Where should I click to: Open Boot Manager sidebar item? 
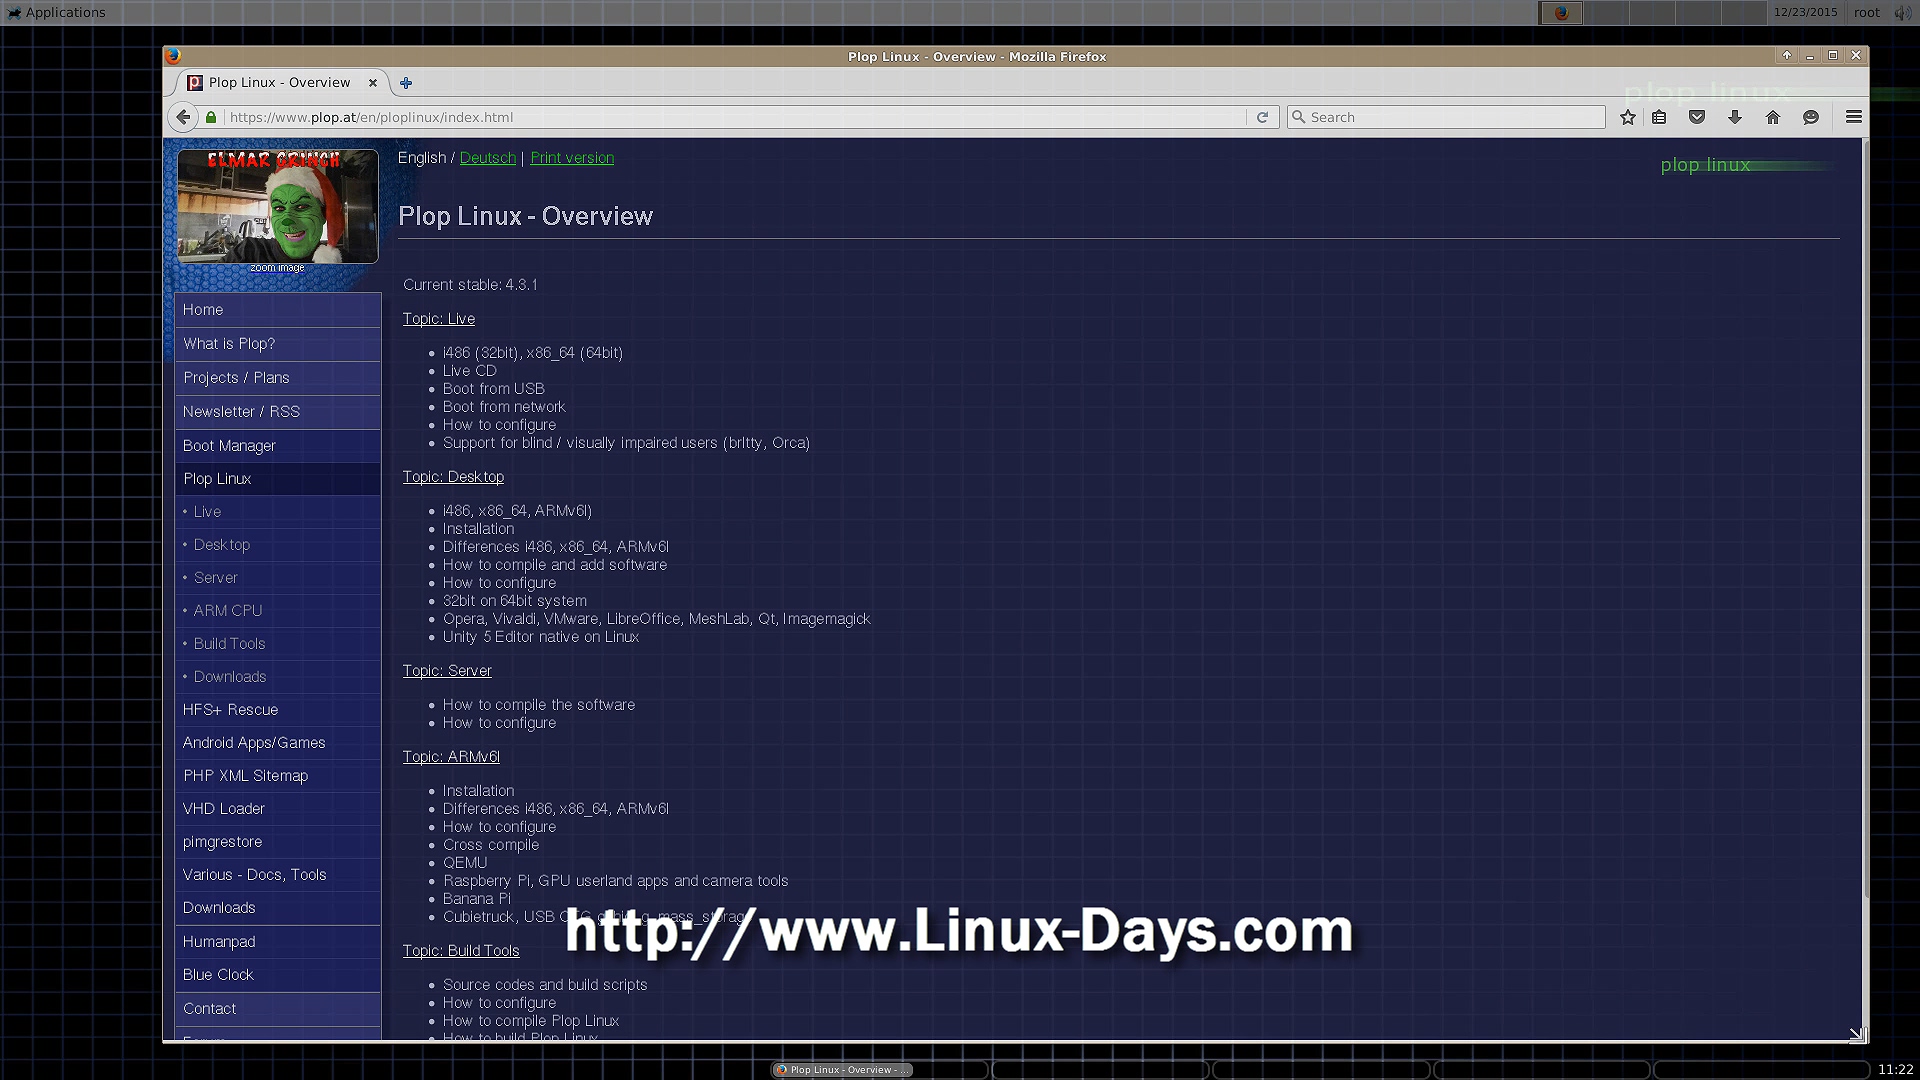[x=278, y=446]
